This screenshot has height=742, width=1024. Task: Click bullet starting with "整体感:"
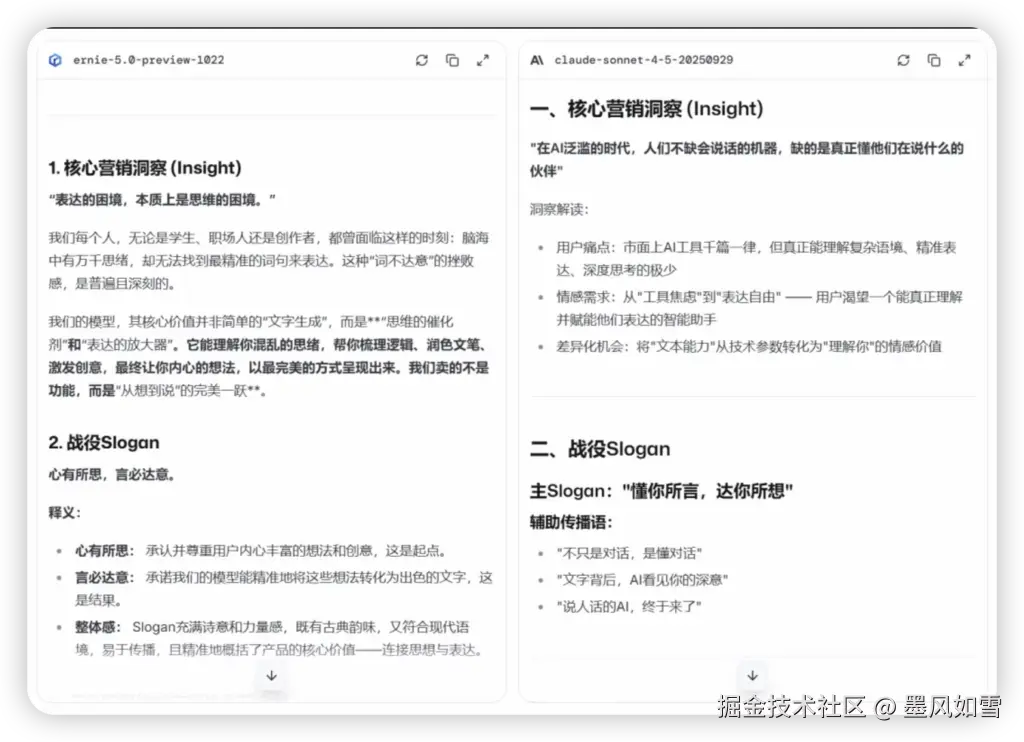tap(280, 638)
